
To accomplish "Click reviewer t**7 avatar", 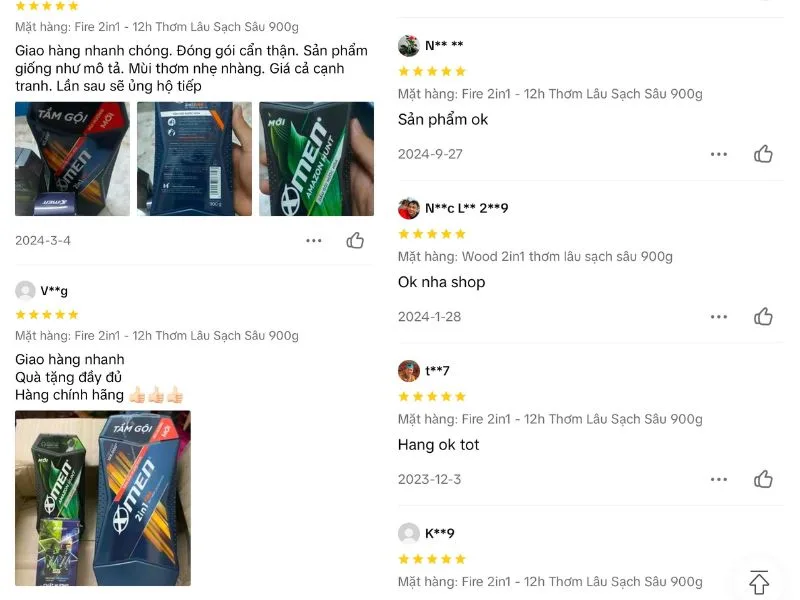I will (x=408, y=371).
